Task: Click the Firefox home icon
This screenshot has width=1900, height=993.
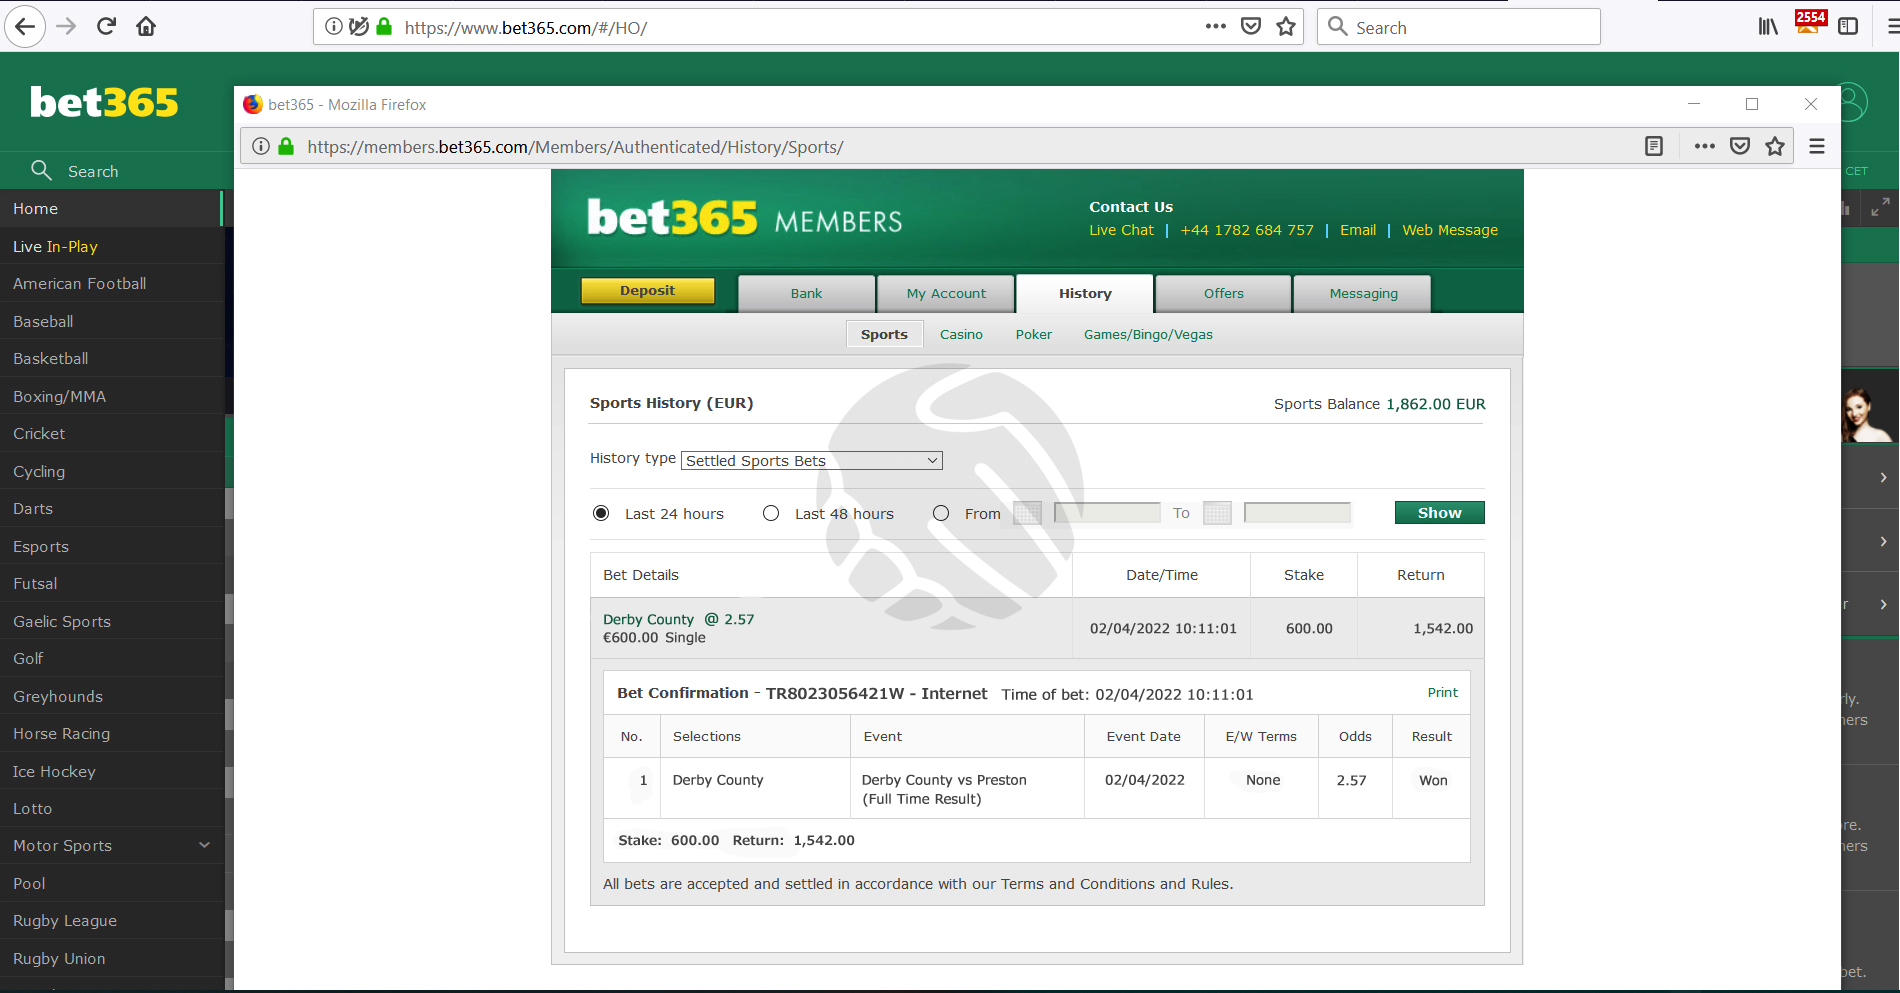Action: pos(146,27)
